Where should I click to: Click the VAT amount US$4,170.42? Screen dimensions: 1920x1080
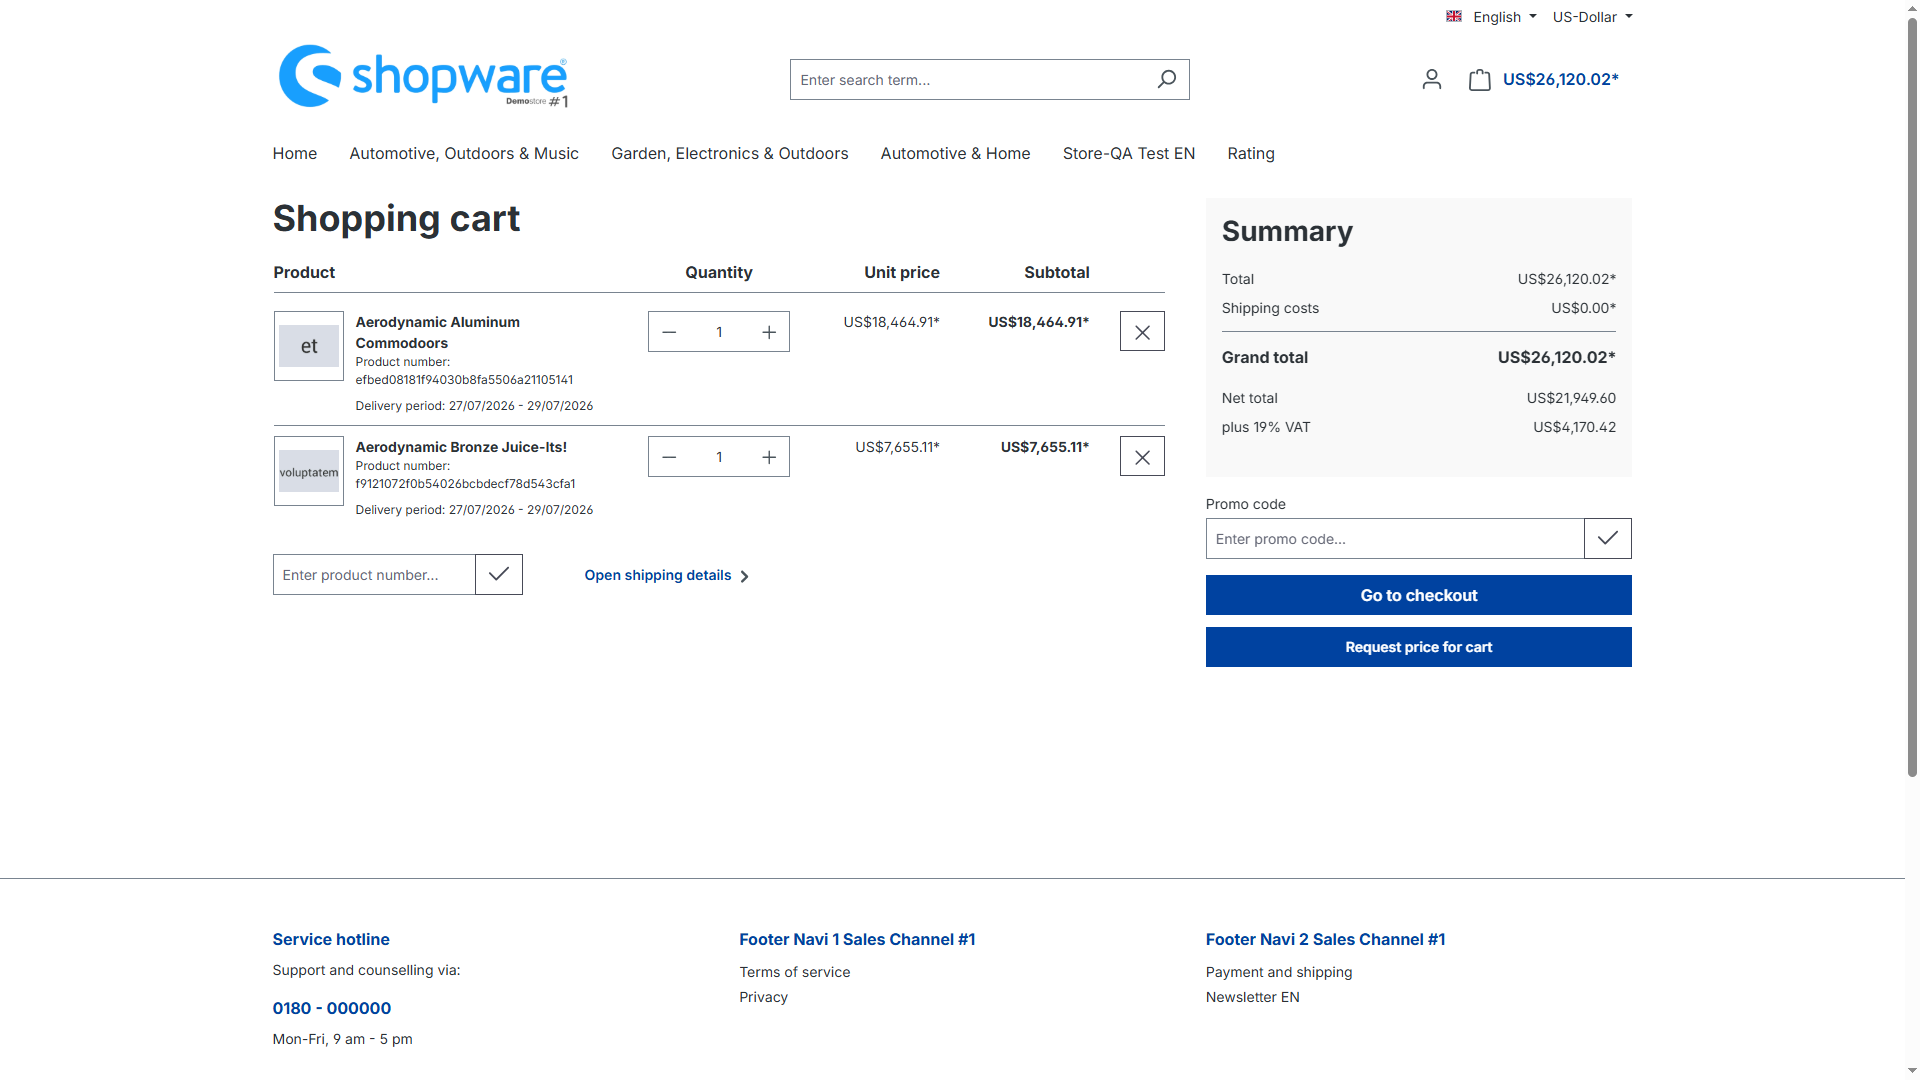(1574, 427)
